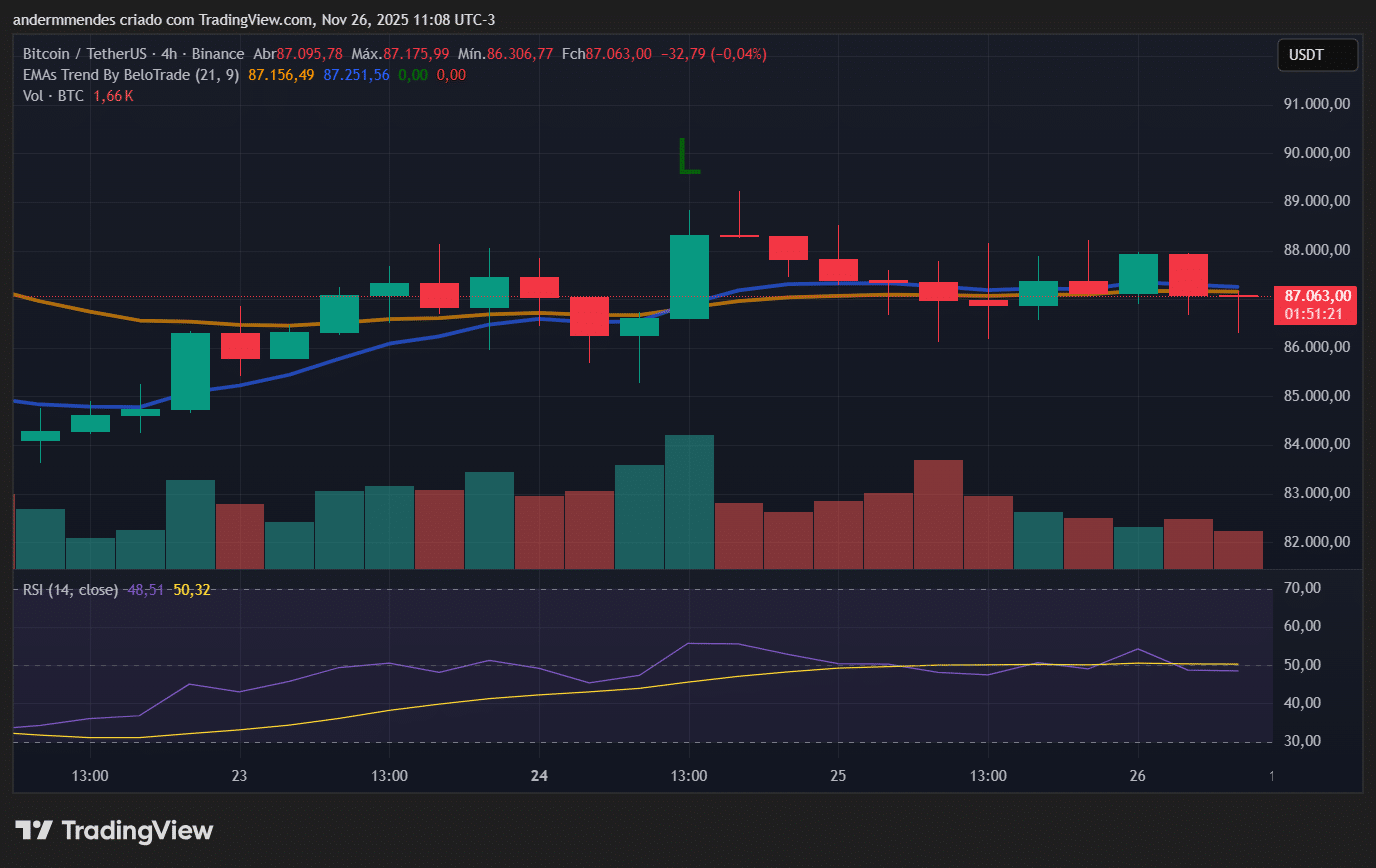Click the 24 date label on the time axis
The height and width of the screenshot is (868, 1376).
point(539,776)
